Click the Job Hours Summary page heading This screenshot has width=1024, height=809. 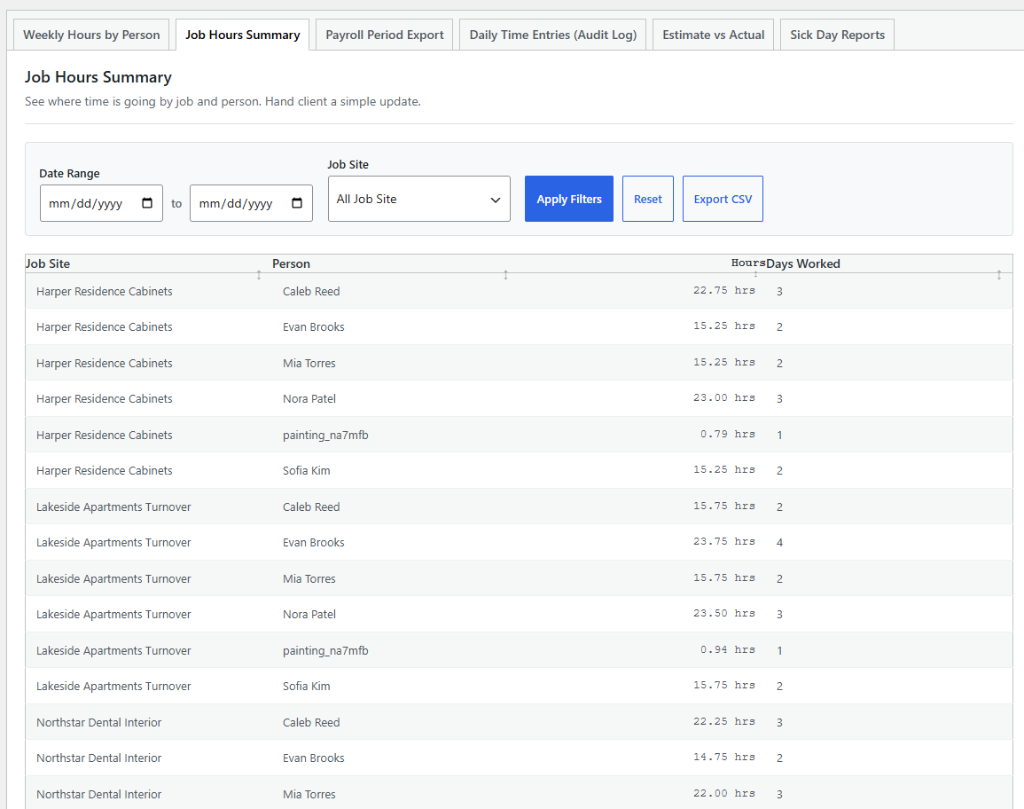pos(98,77)
